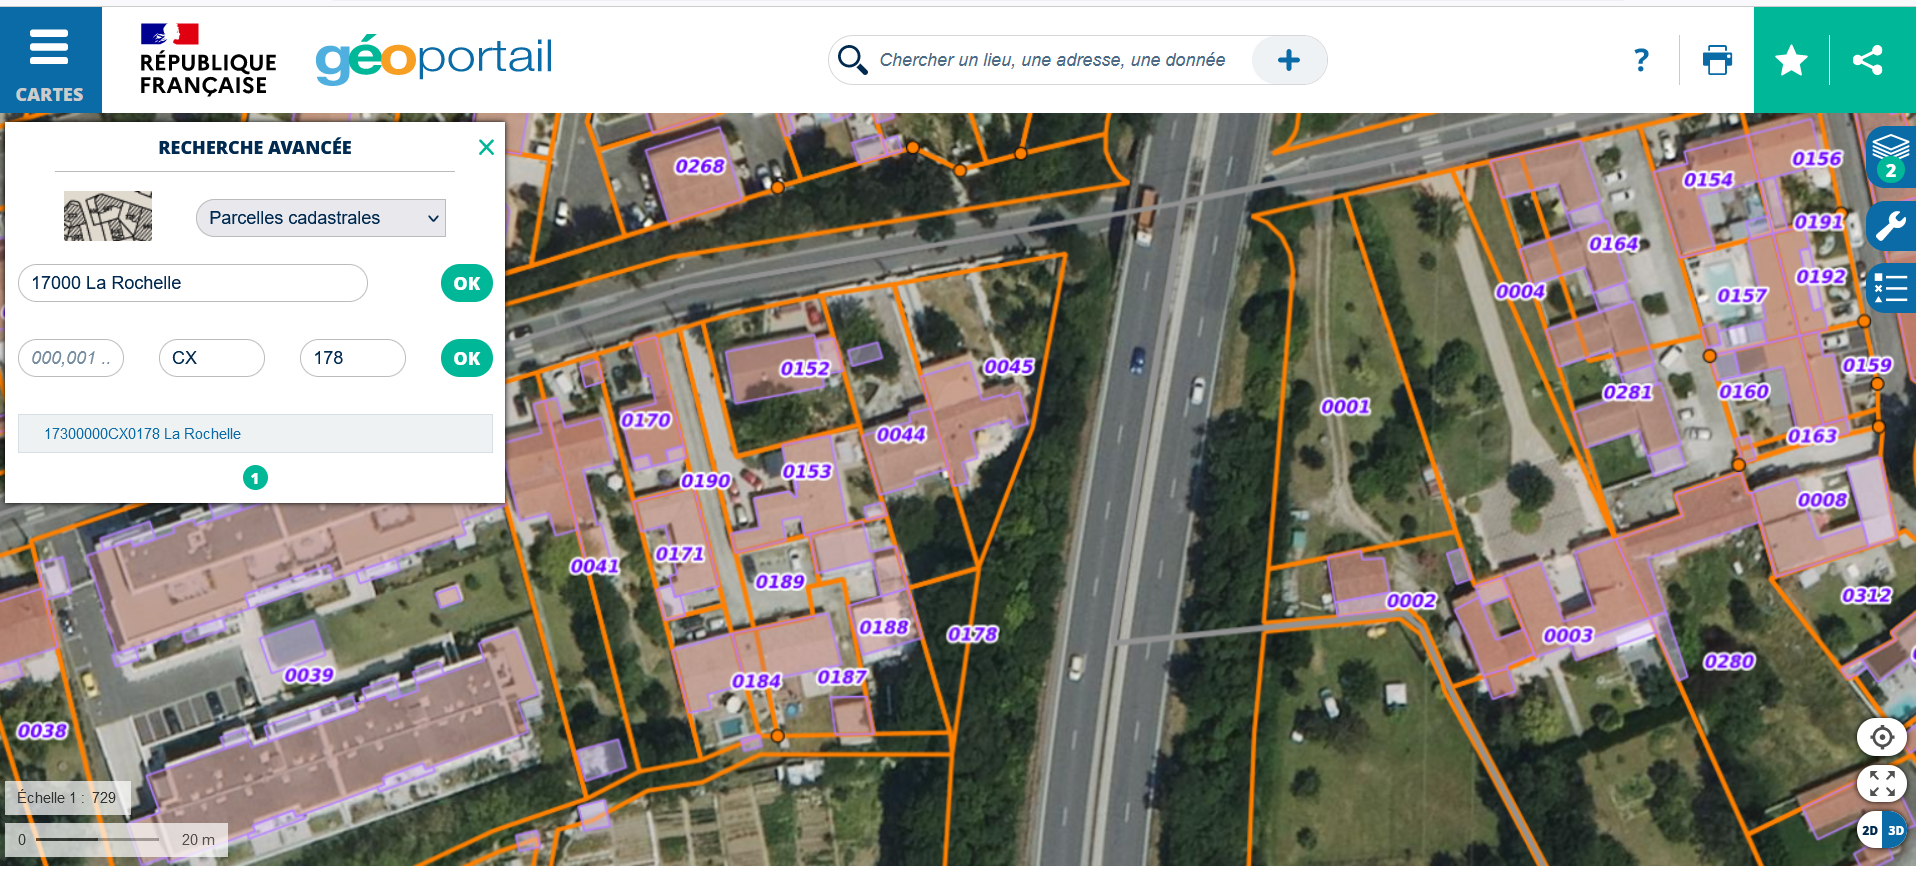Switch to 3D view
This screenshot has width=1916, height=874.
tap(1896, 831)
